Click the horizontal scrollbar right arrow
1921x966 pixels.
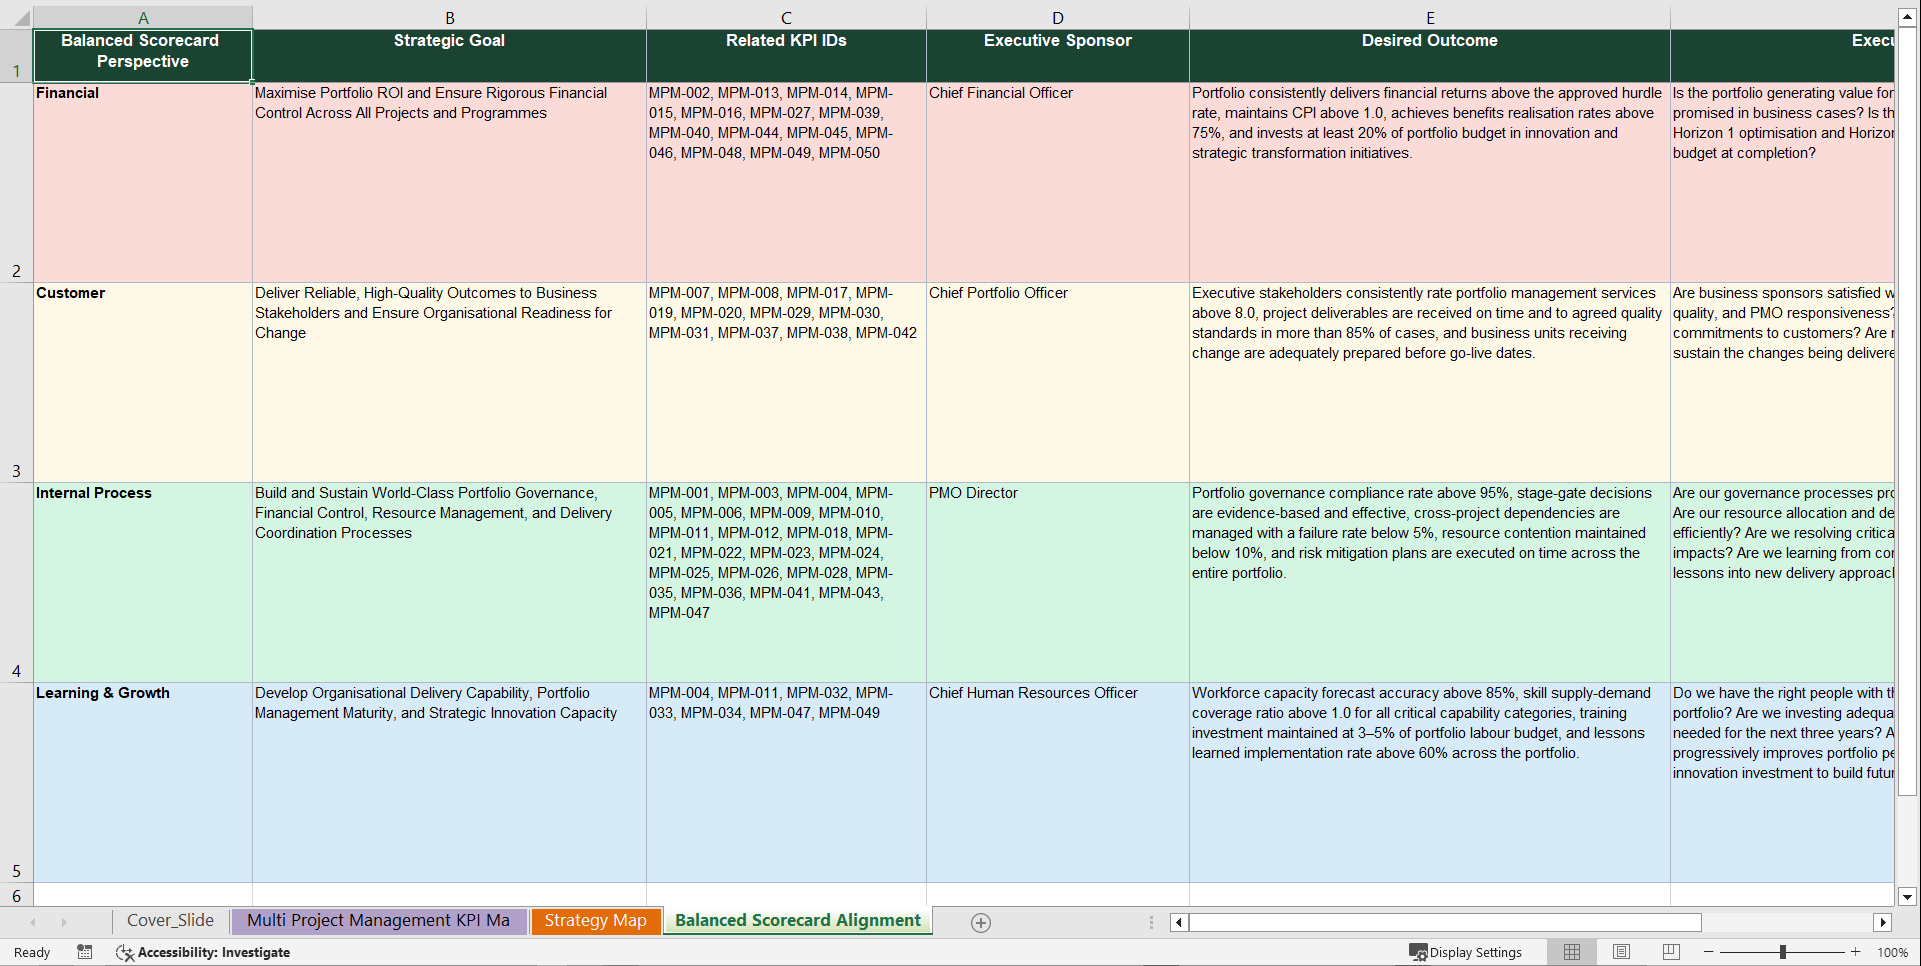(x=1883, y=922)
